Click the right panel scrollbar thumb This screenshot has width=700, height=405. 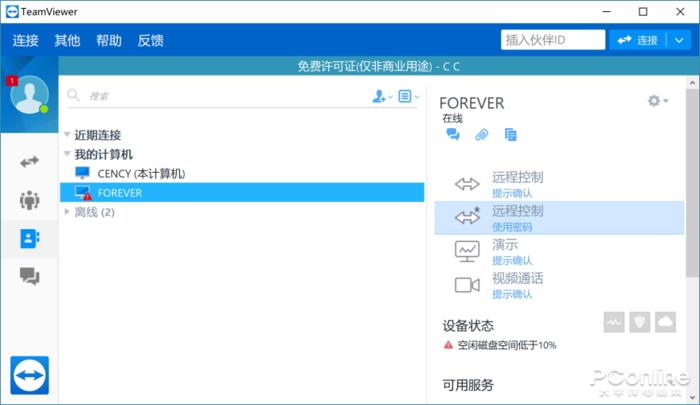(x=692, y=183)
